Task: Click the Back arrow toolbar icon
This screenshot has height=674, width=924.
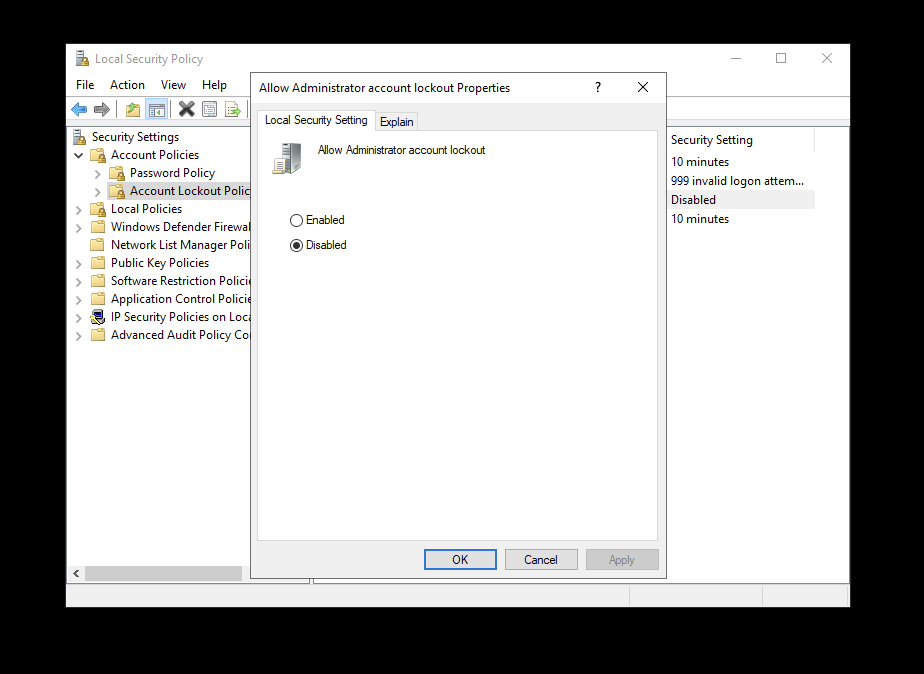Action: click(x=79, y=110)
